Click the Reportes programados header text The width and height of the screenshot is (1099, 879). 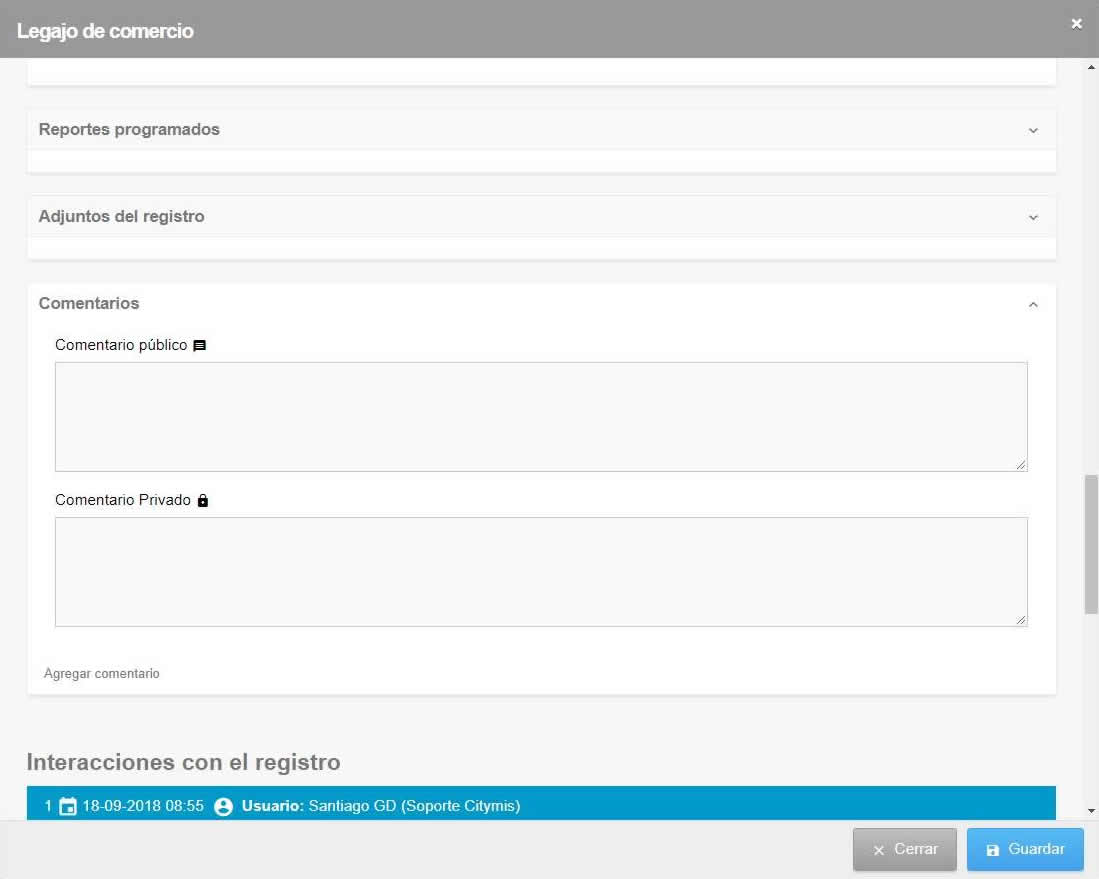tap(129, 130)
